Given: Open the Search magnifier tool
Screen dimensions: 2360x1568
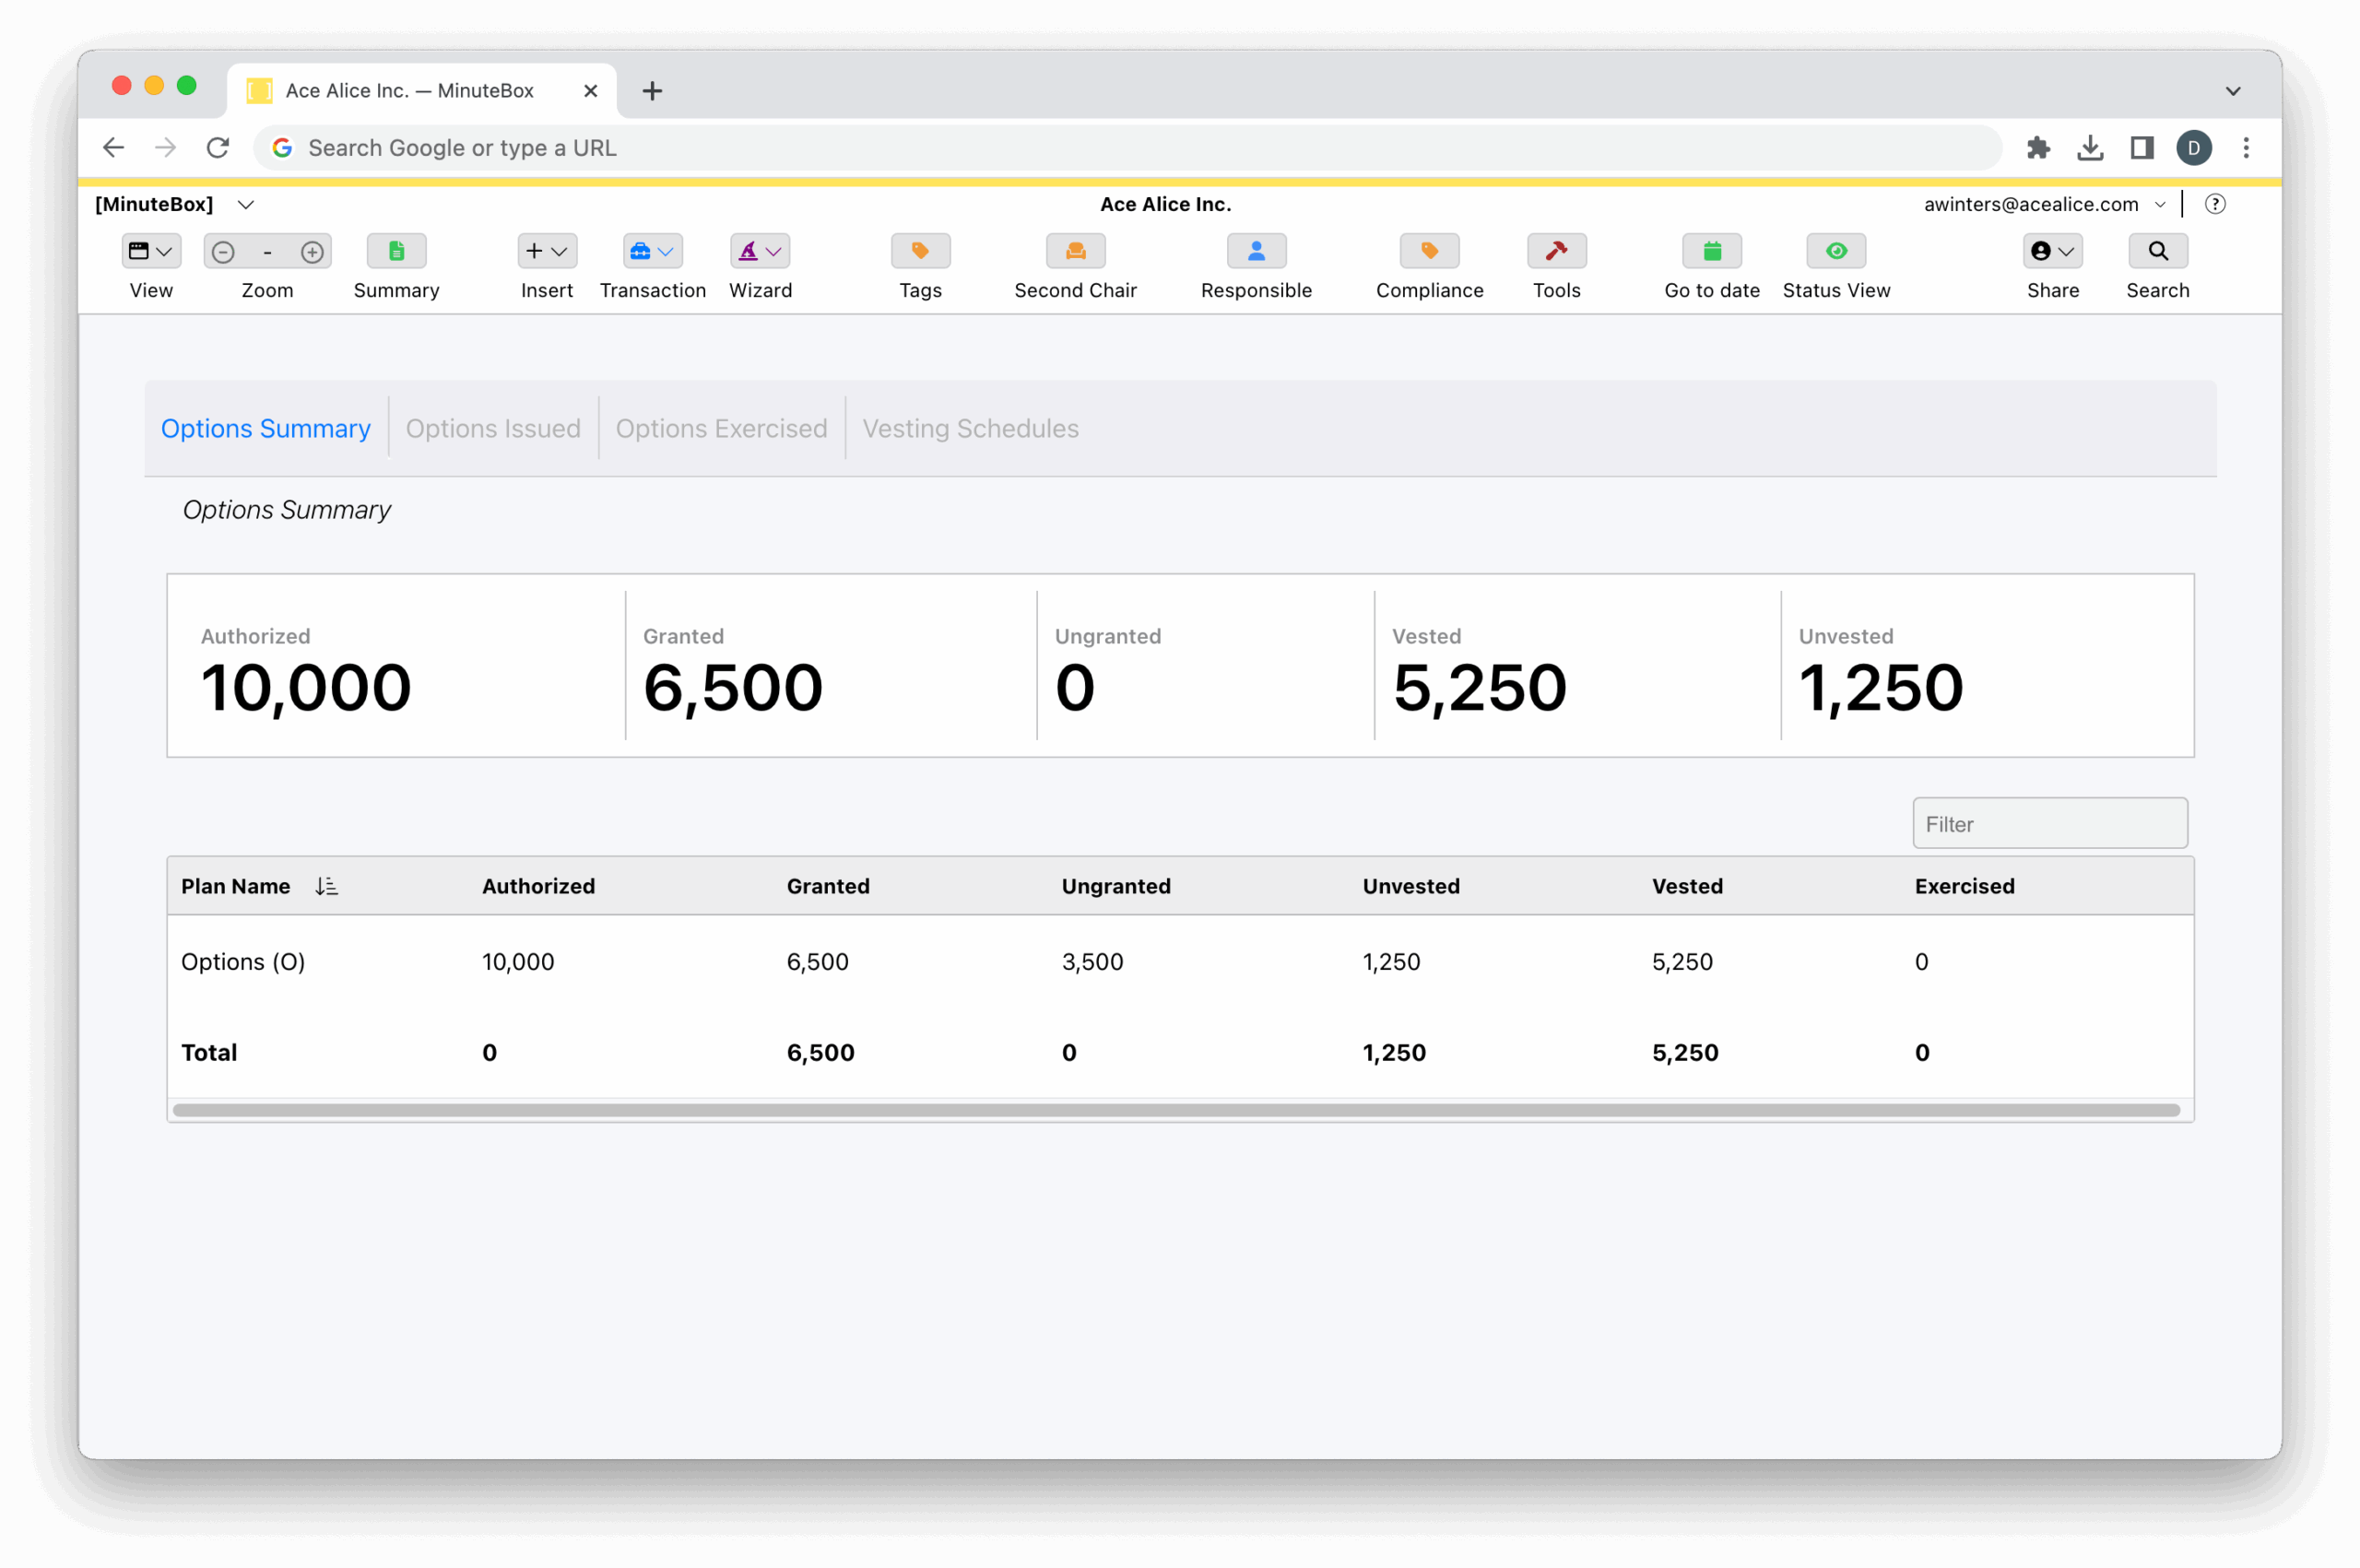Looking at the screenshot, I should [x=2157, y=251].
